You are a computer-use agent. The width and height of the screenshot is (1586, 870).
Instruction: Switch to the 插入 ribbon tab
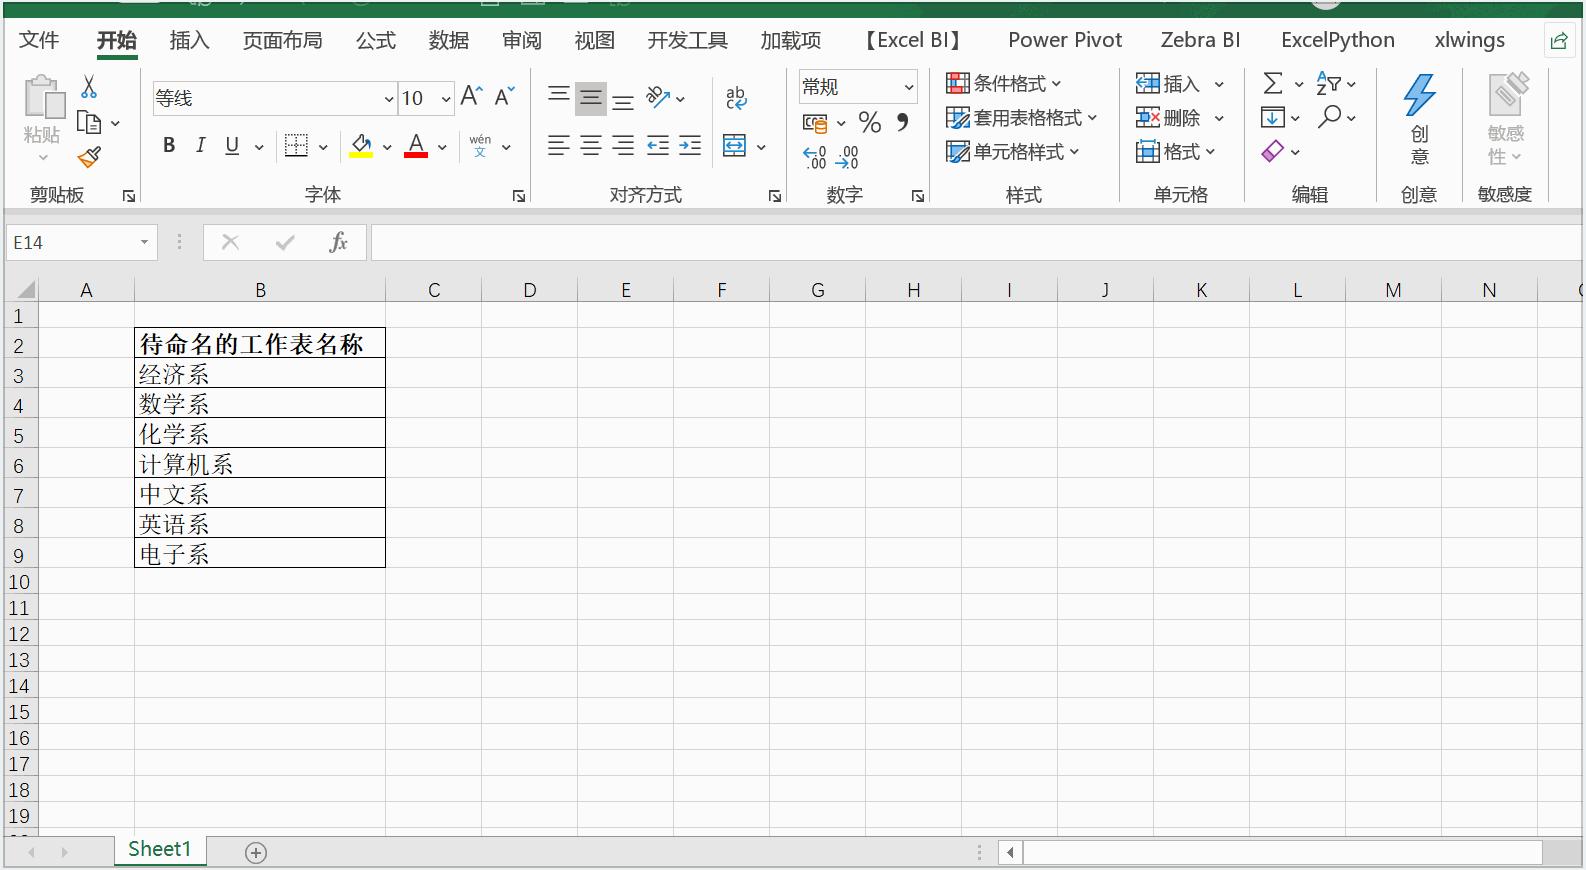click(189, 40)
